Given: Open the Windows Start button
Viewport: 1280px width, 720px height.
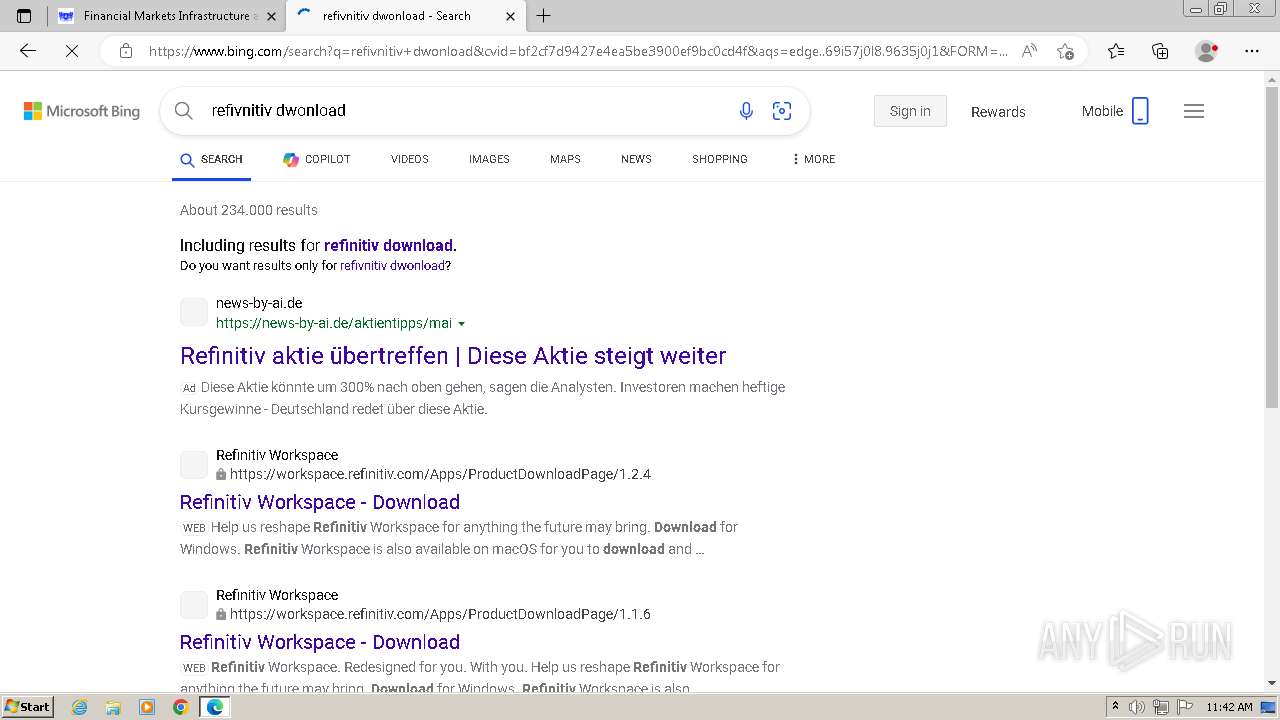Looking at the screenshot, I should (x=28, y=706).
